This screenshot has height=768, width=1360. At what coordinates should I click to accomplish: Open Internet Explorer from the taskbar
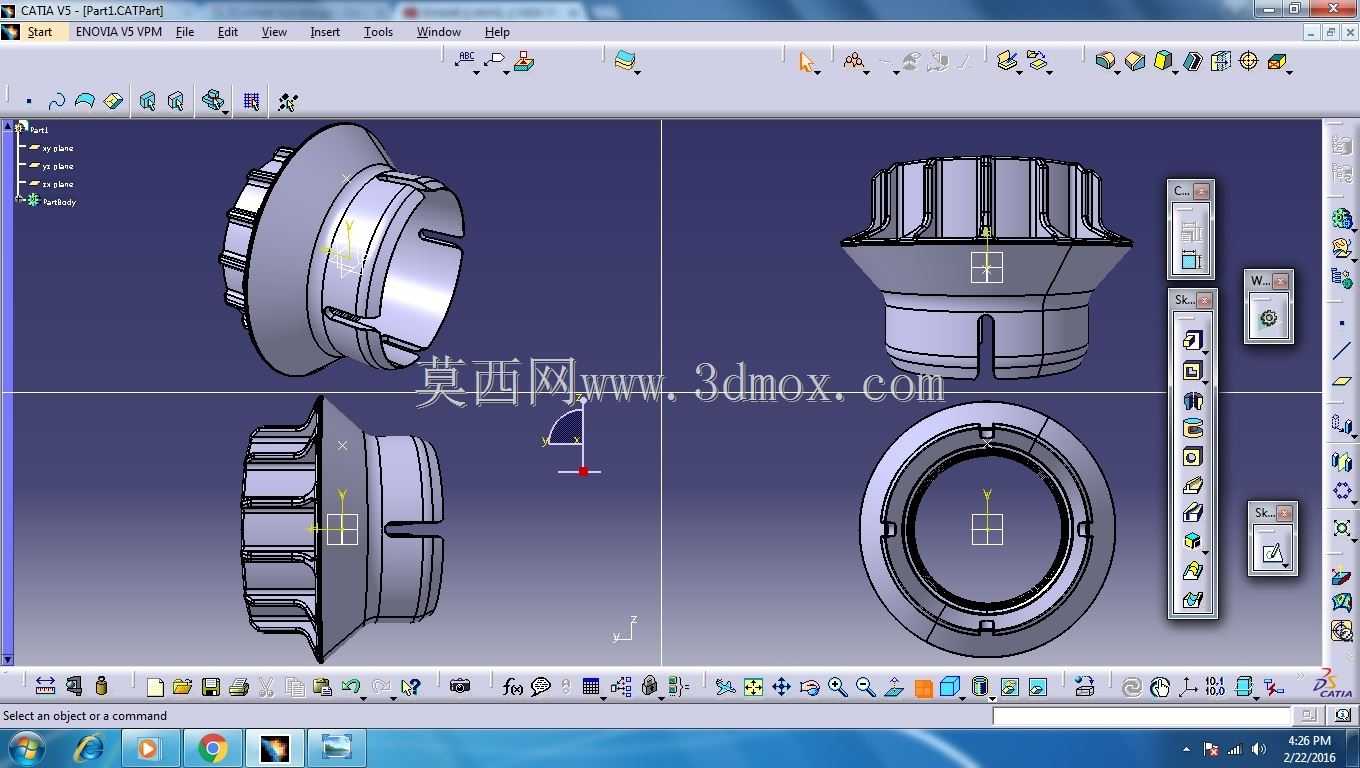point(90,748)
